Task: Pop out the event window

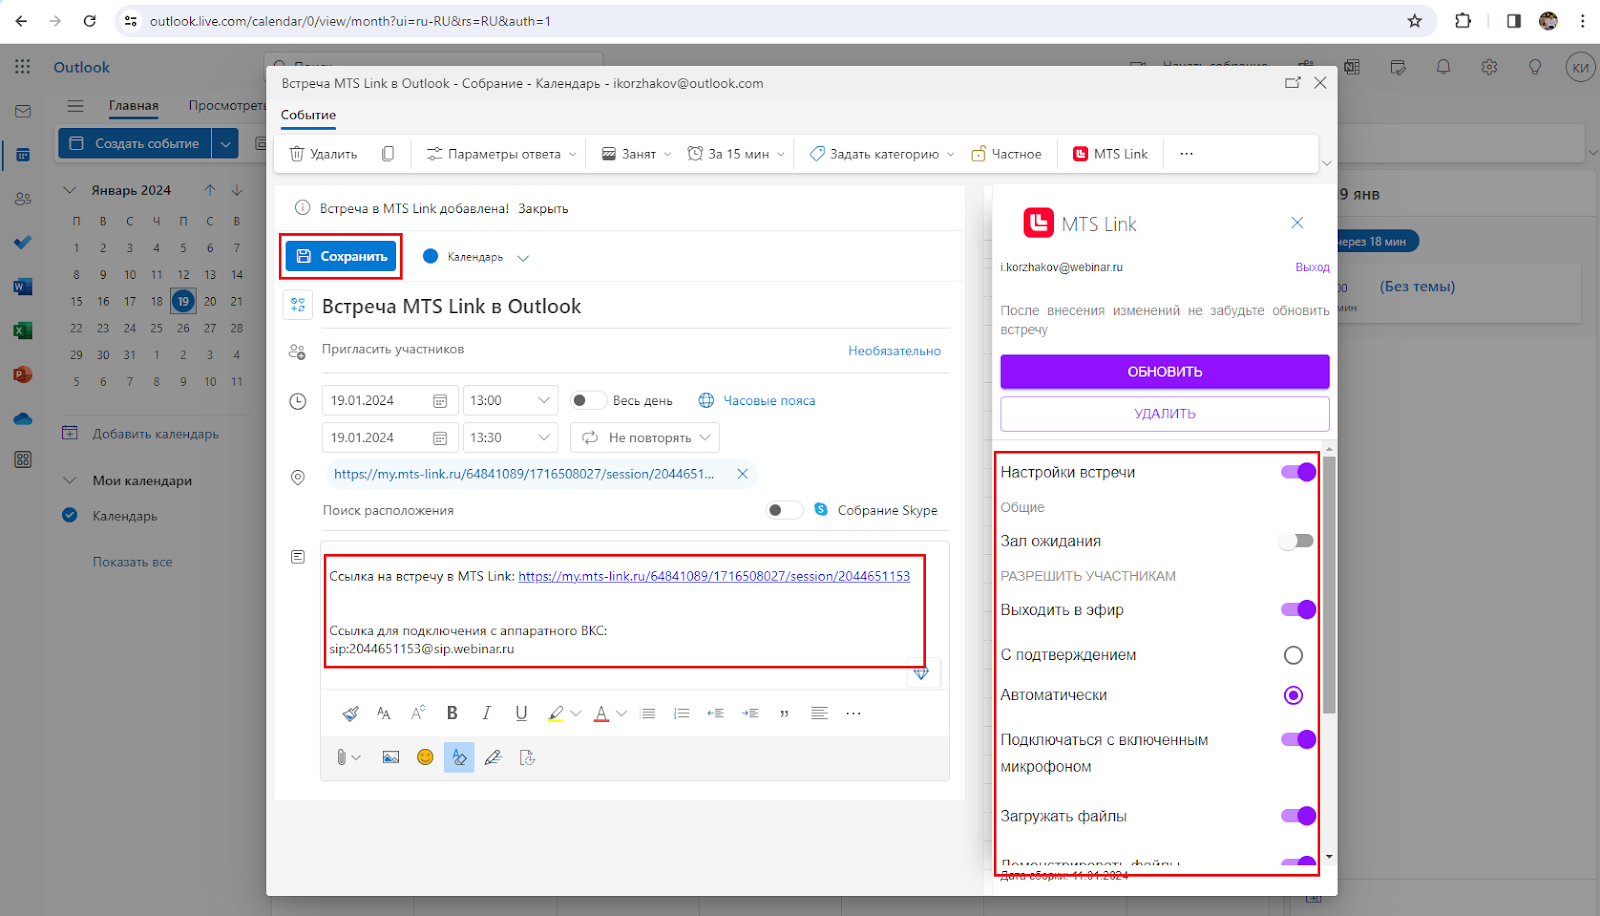Action: (x=1293, y=83)
